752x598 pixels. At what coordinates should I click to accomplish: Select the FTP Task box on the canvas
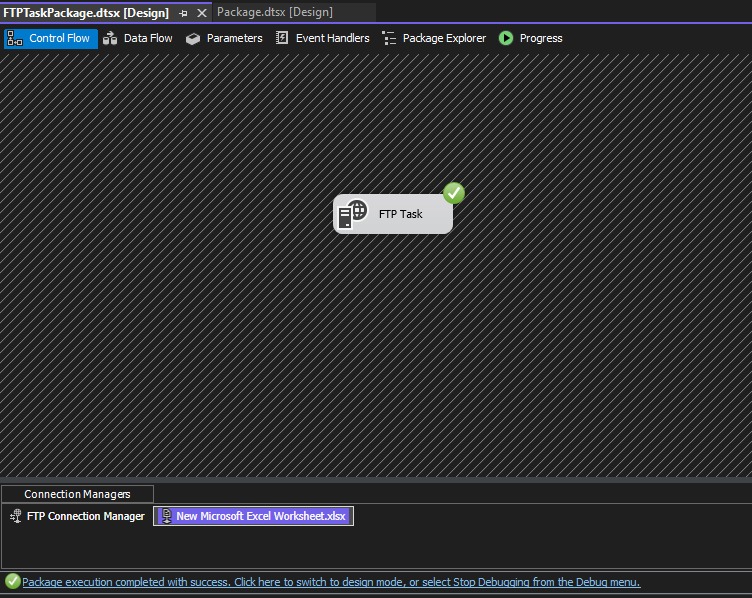(393, 214)
